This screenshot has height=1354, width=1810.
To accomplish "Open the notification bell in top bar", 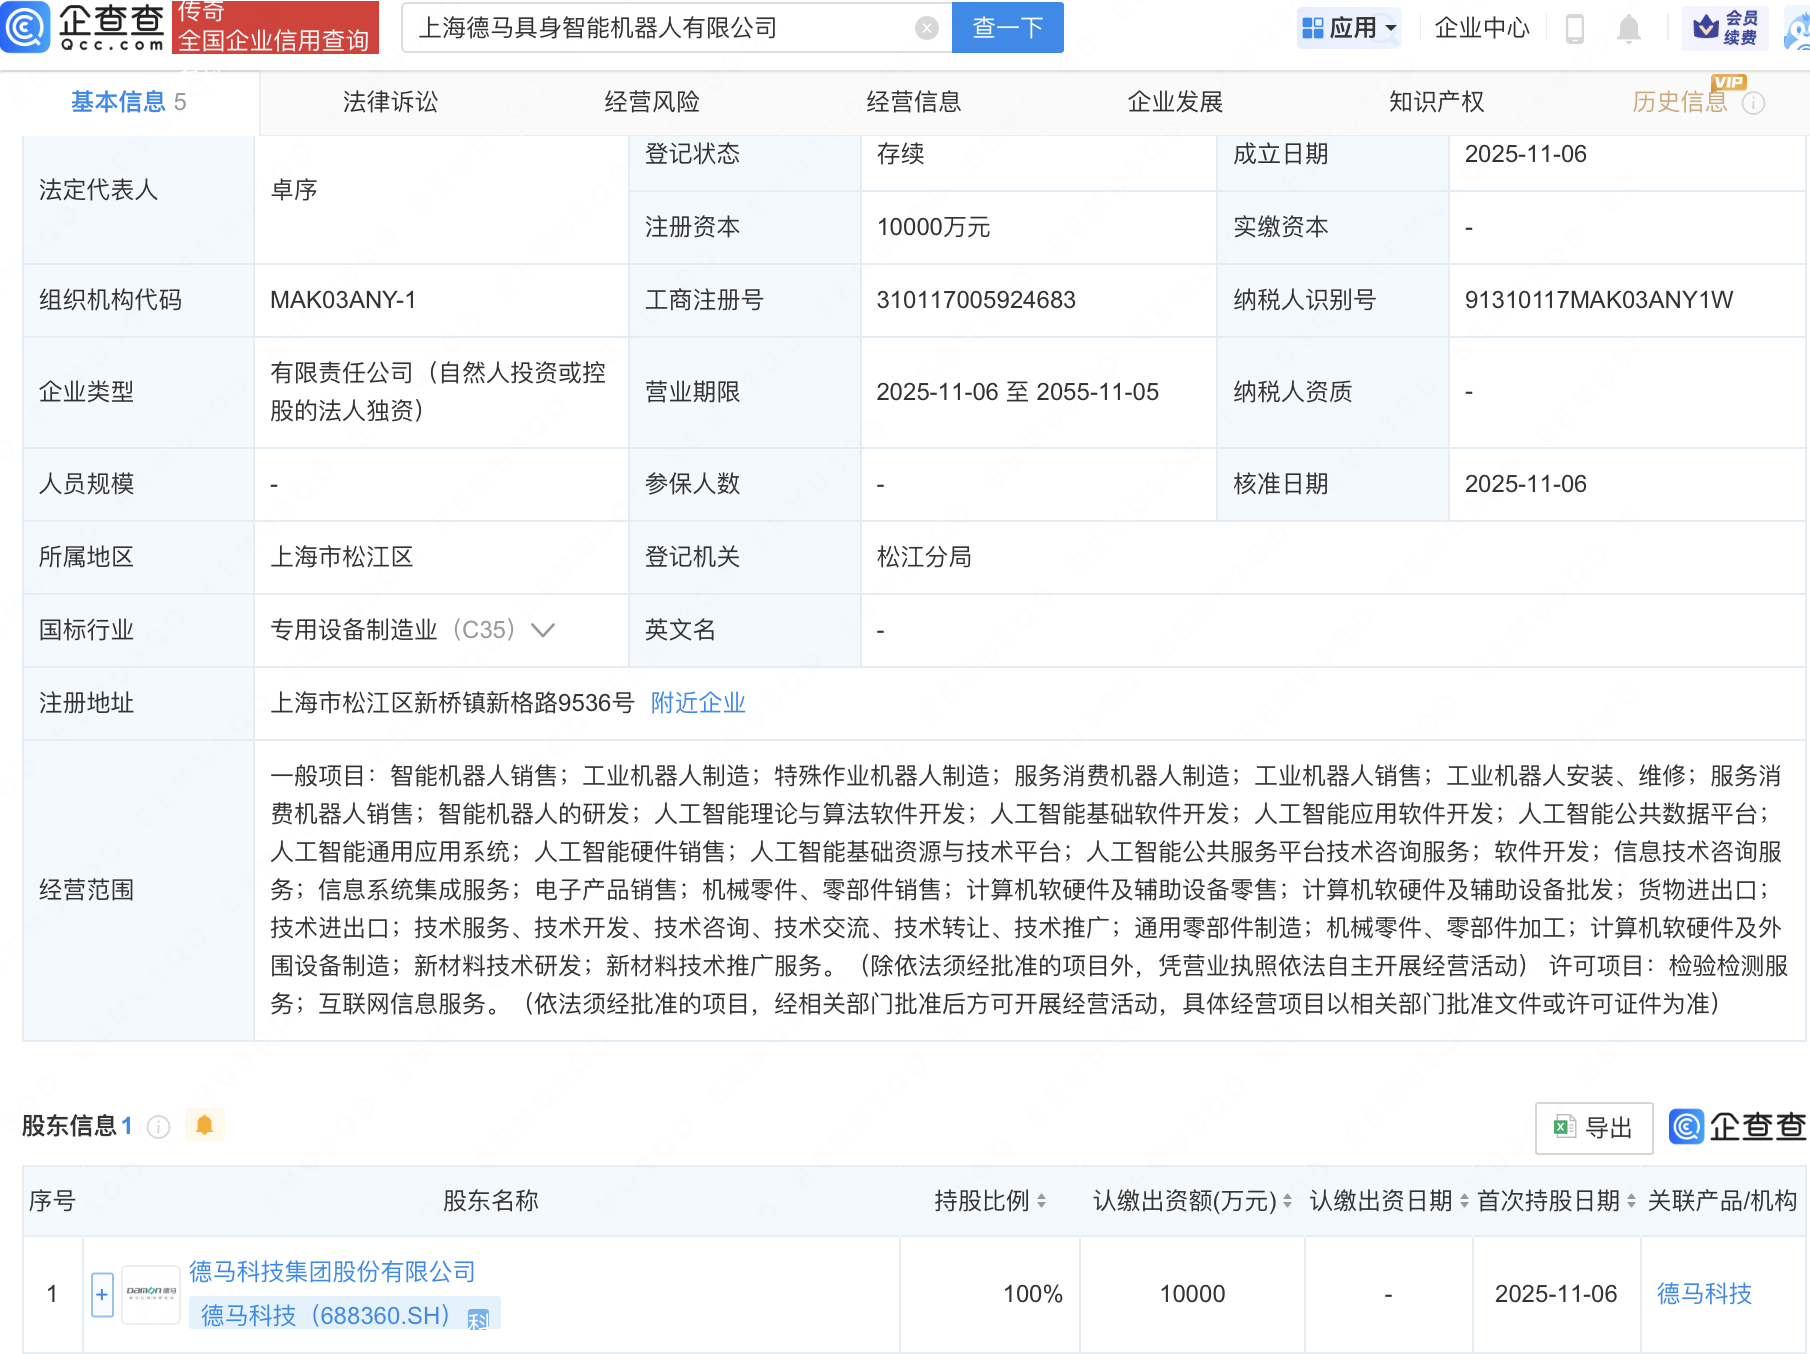I will pyautogui.click(x=1628, y=28).
